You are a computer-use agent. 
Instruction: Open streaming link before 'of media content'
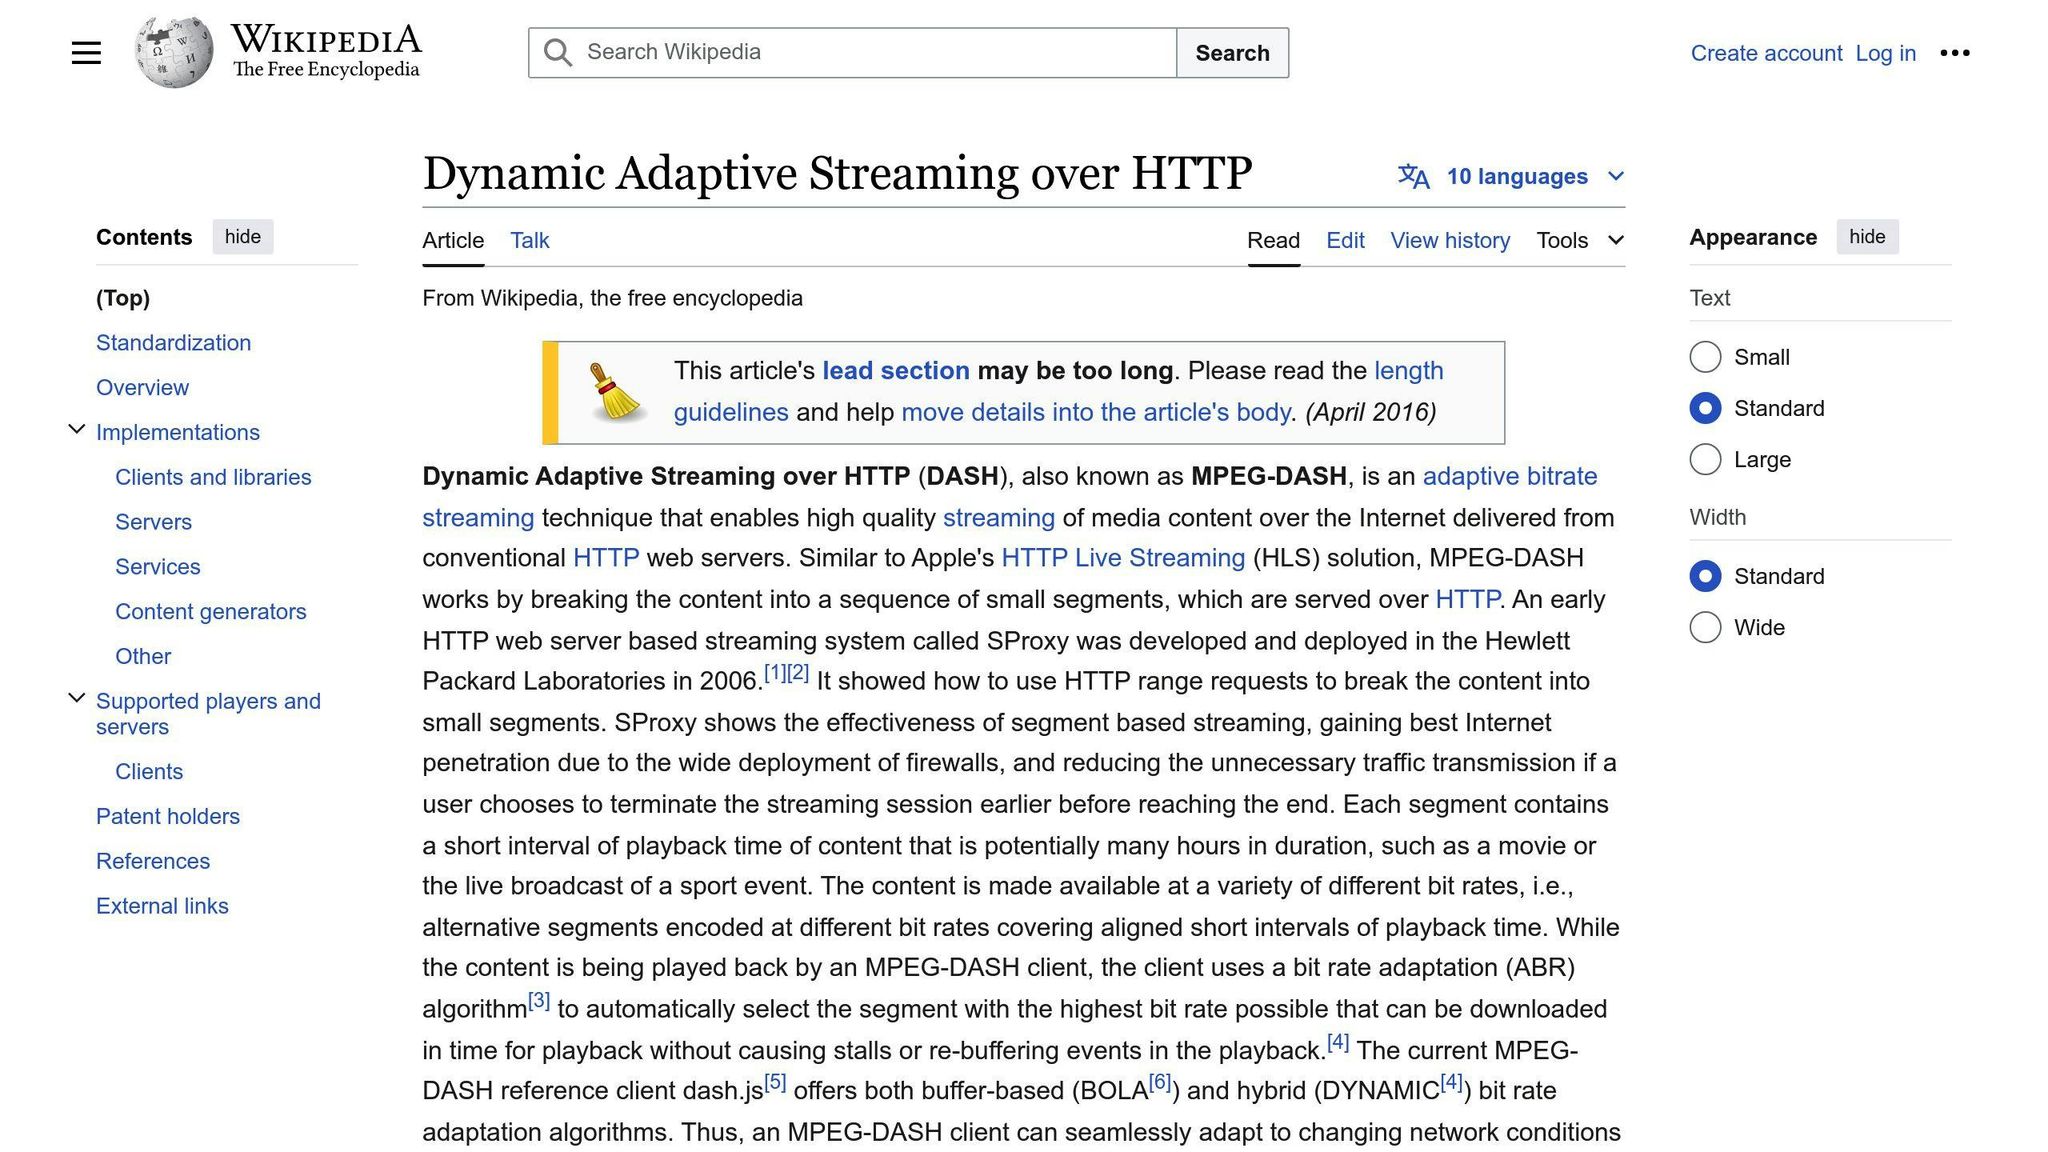pos(998,518)
